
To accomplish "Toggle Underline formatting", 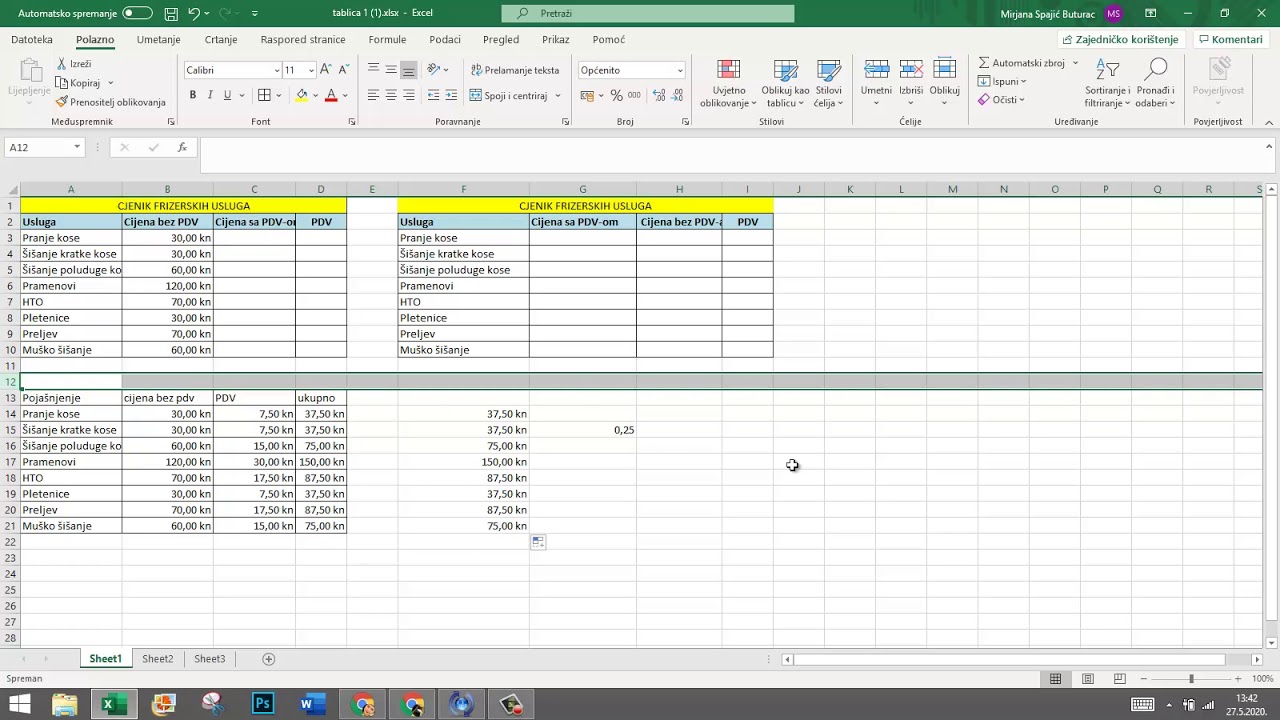I will pos(227,95).
